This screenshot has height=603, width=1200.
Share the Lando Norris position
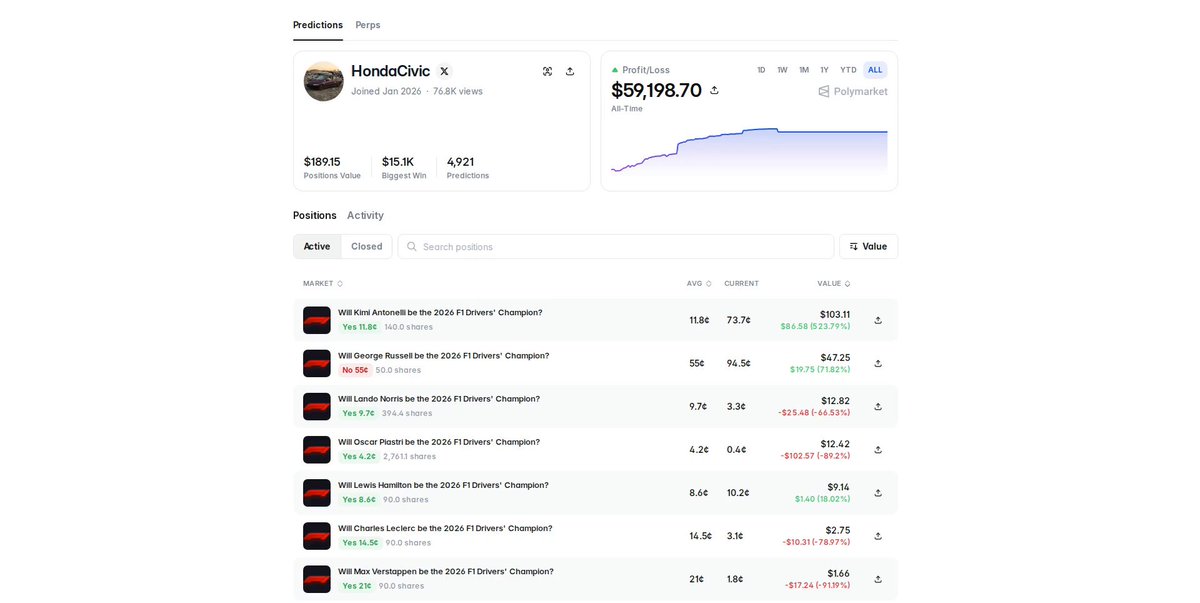click(878, 406)
